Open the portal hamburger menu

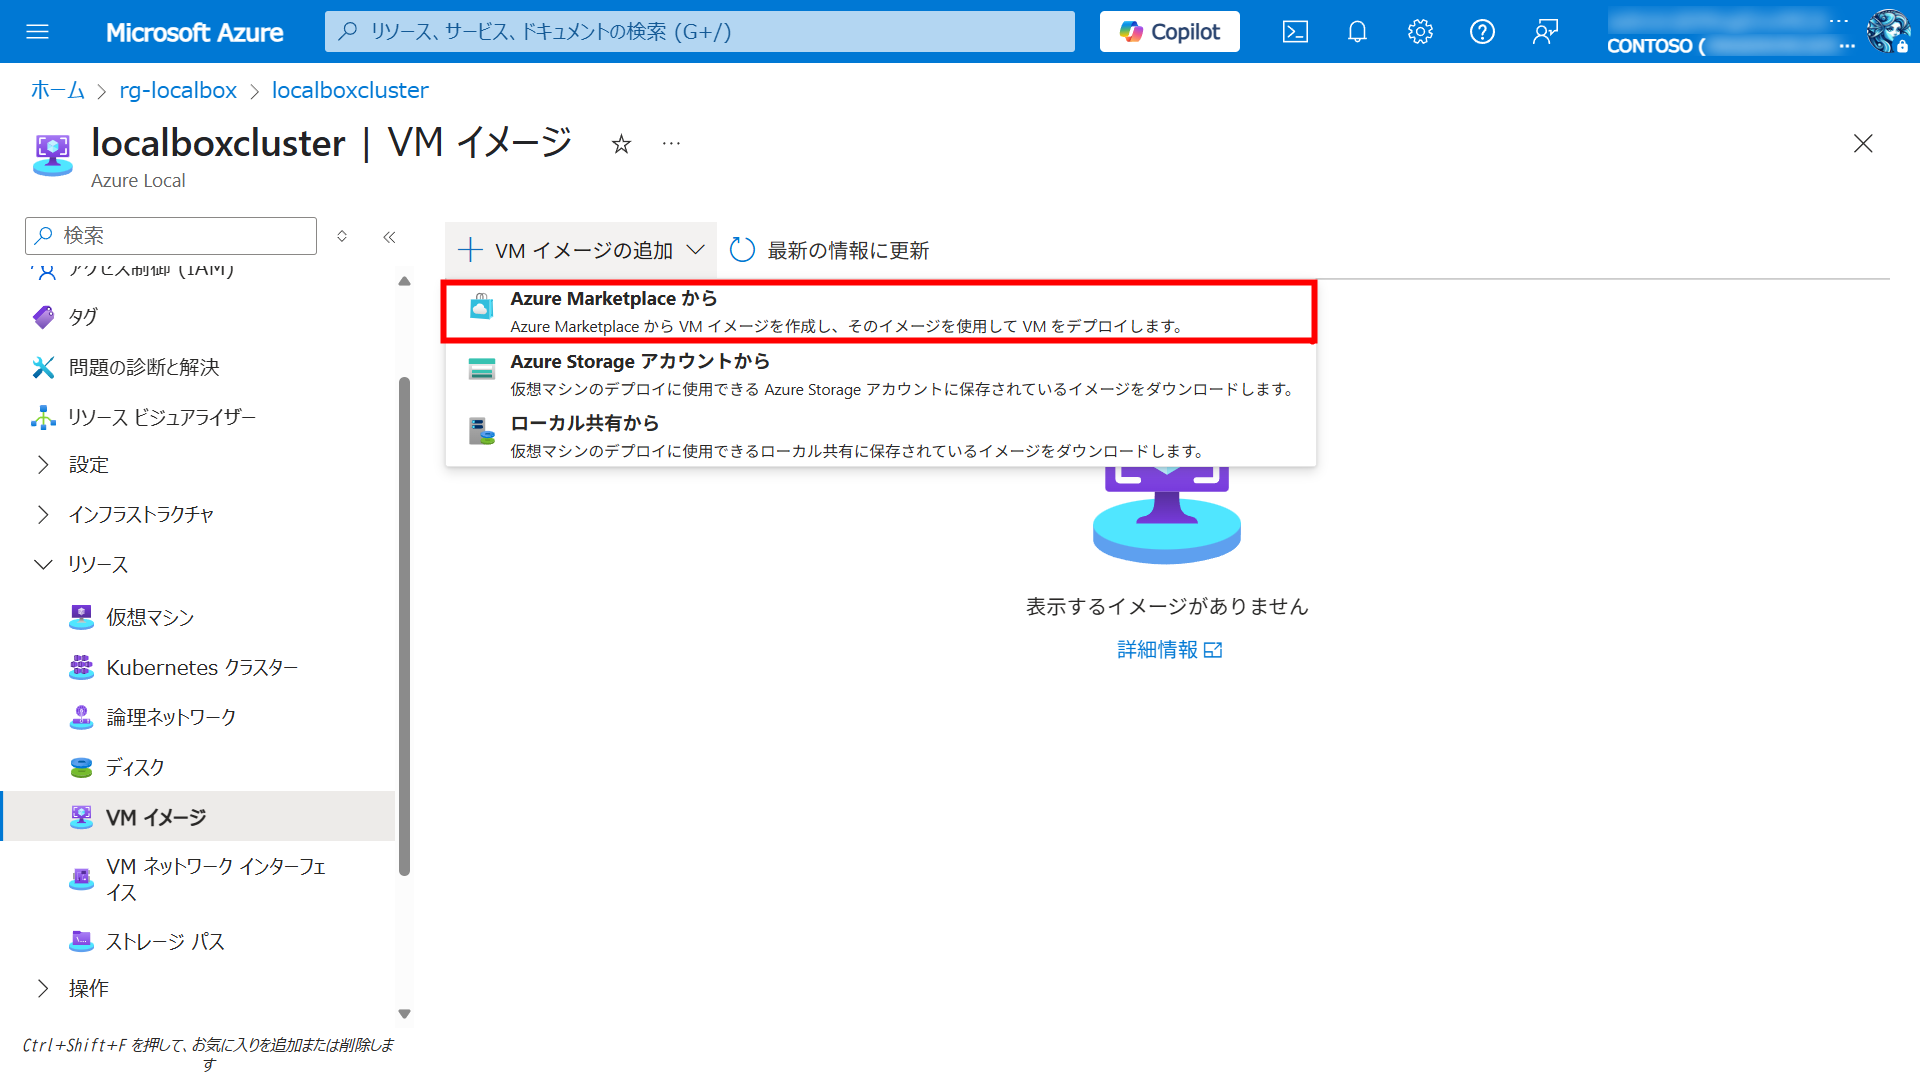click(x=37, y=32)
